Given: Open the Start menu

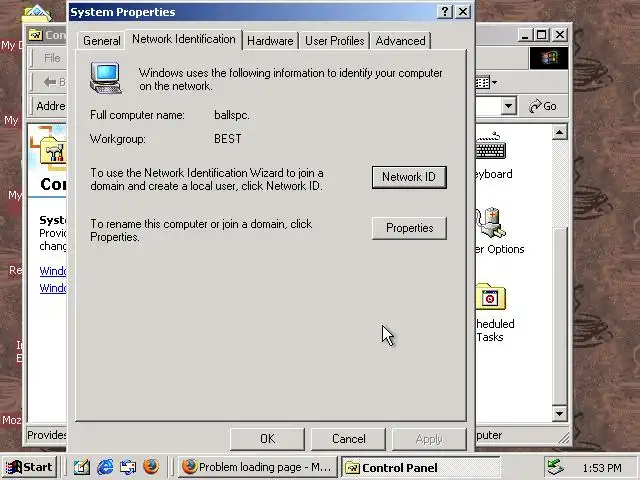Looking at the screenshot, I should (x=29, y=467).
